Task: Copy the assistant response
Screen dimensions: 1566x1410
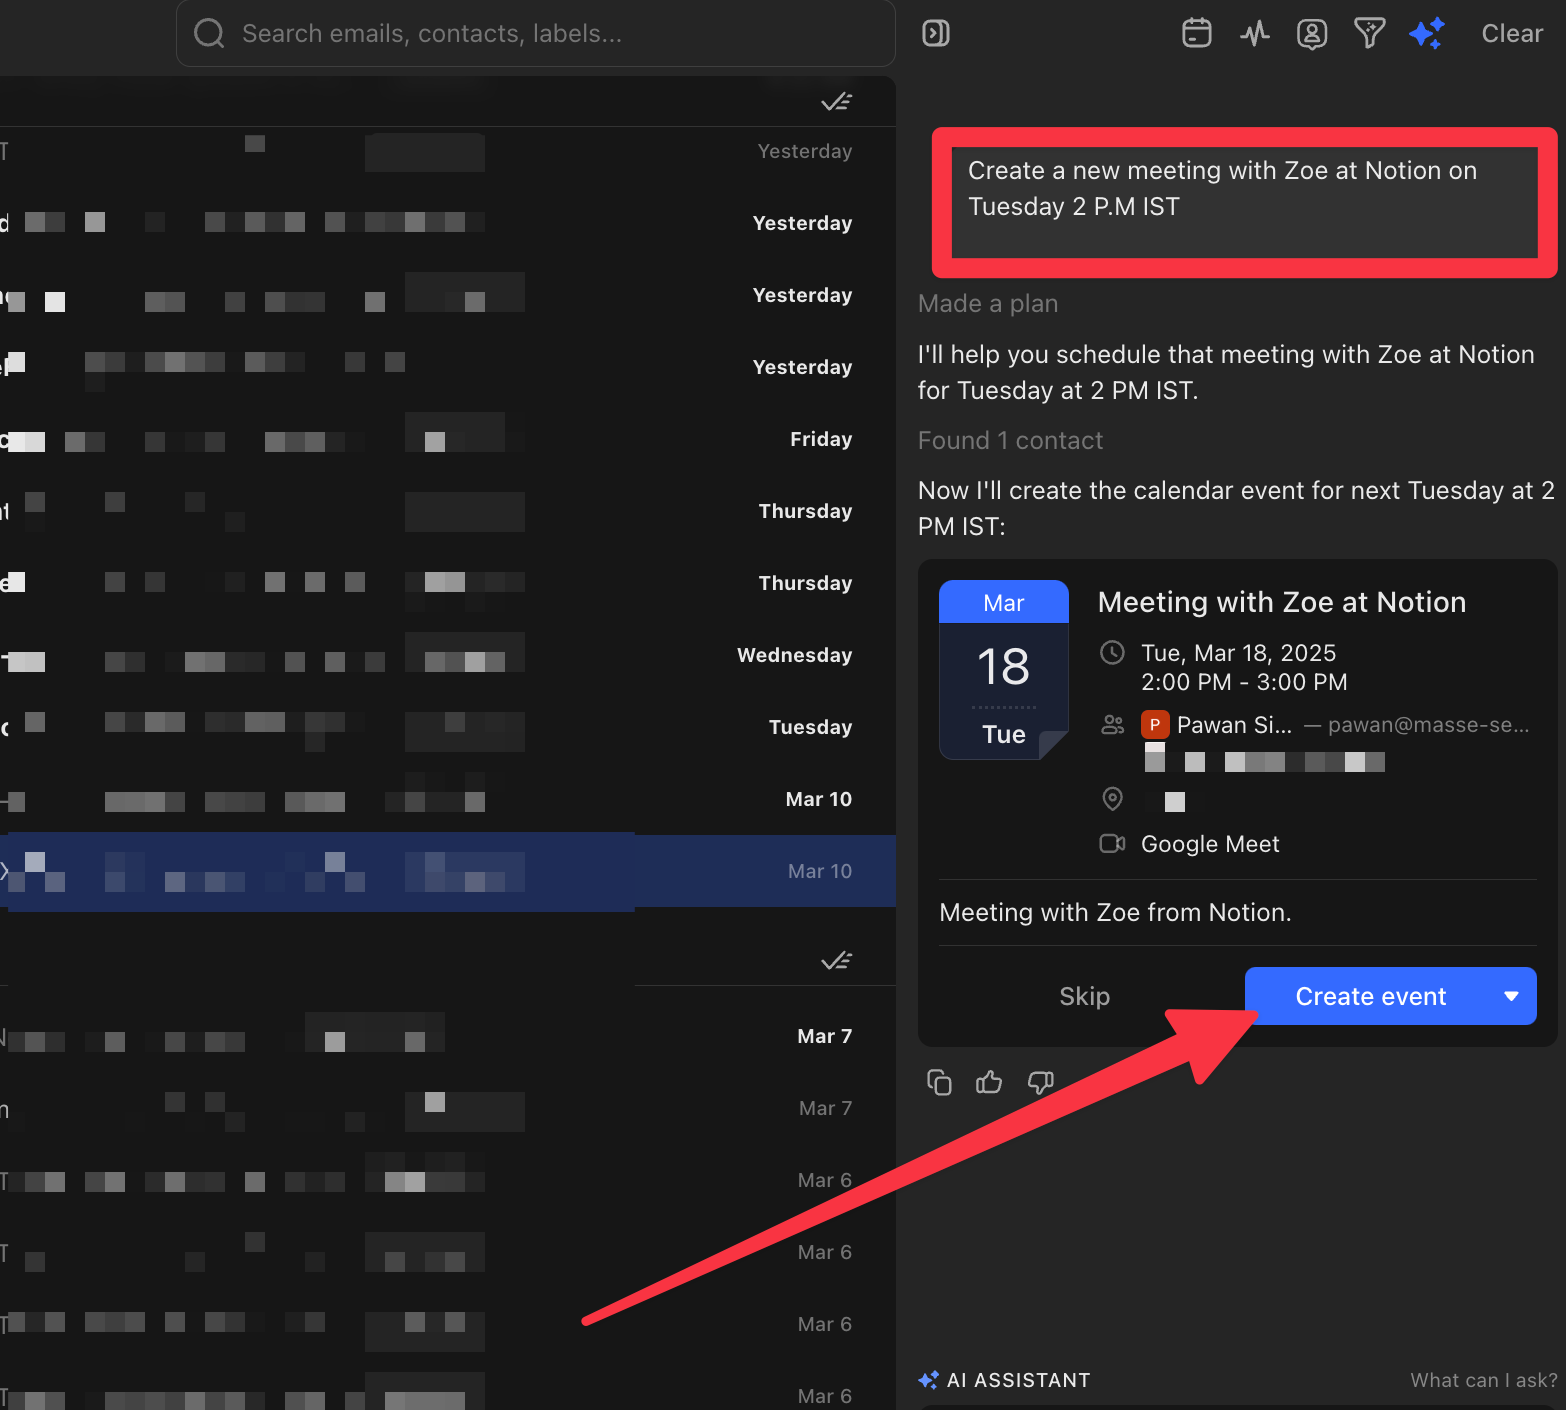Action: coord(939,1082)
